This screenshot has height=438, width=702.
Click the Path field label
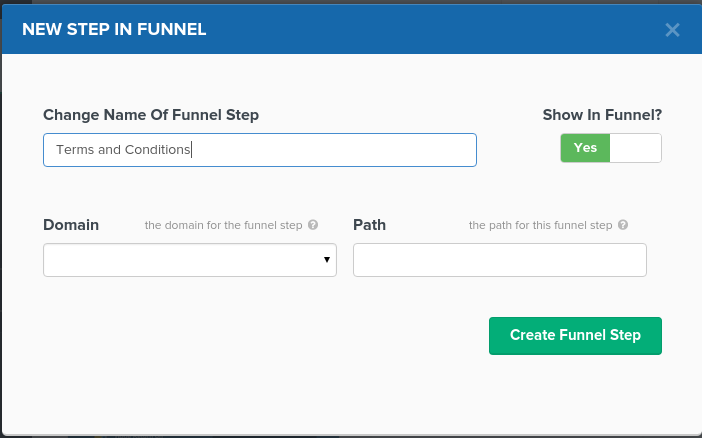point(369,225)
